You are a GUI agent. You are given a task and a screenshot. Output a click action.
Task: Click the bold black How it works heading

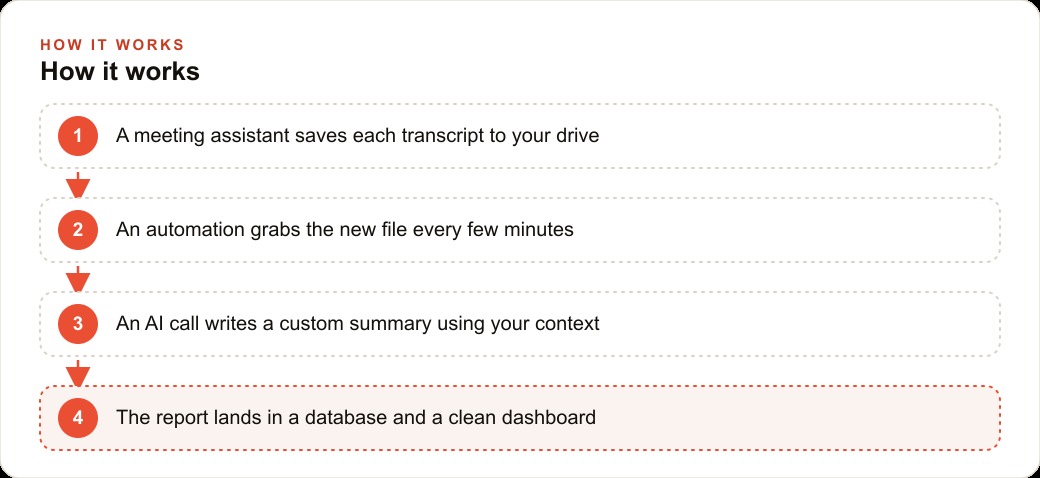click(x=120, y=72)
